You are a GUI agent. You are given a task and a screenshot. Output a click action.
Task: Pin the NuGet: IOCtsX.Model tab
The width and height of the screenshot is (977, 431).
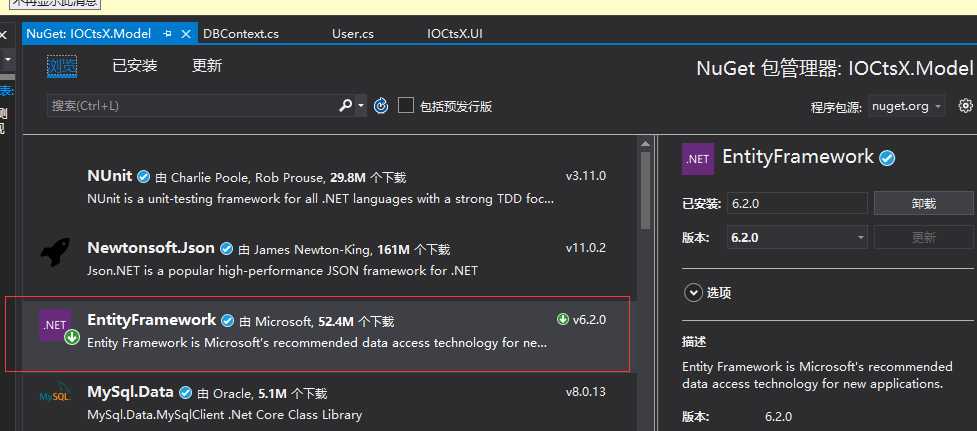[167, 34]
